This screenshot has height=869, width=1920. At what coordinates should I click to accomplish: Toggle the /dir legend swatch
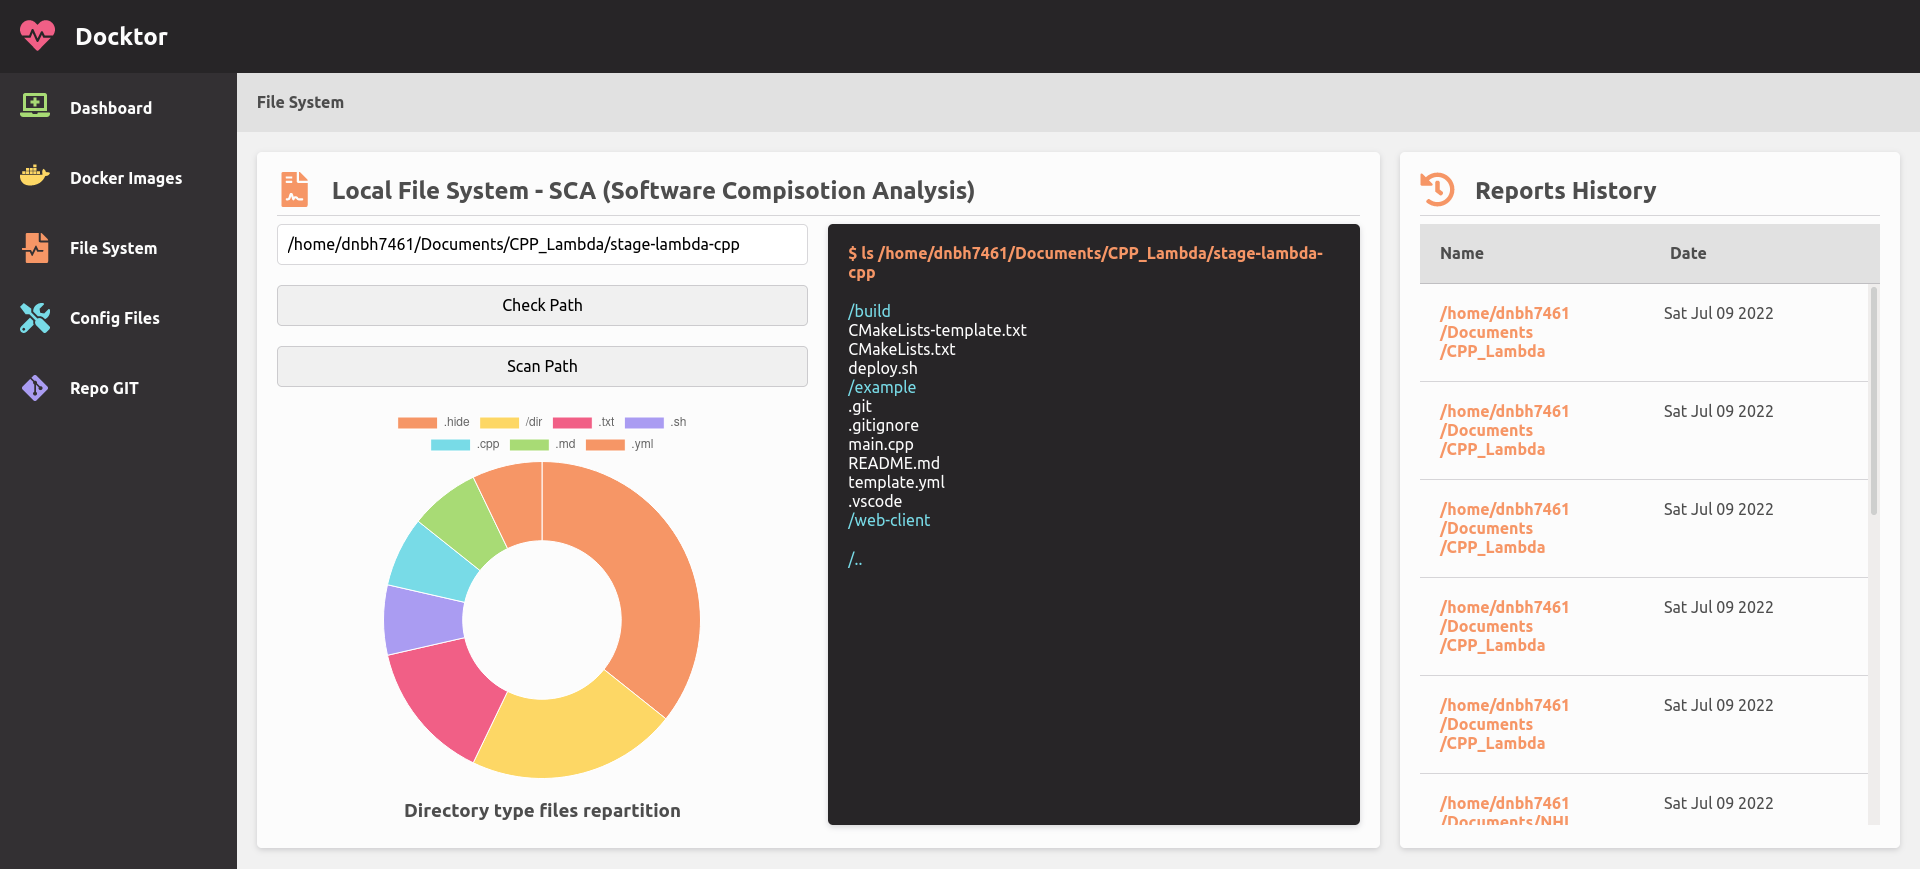pos(499,422)
